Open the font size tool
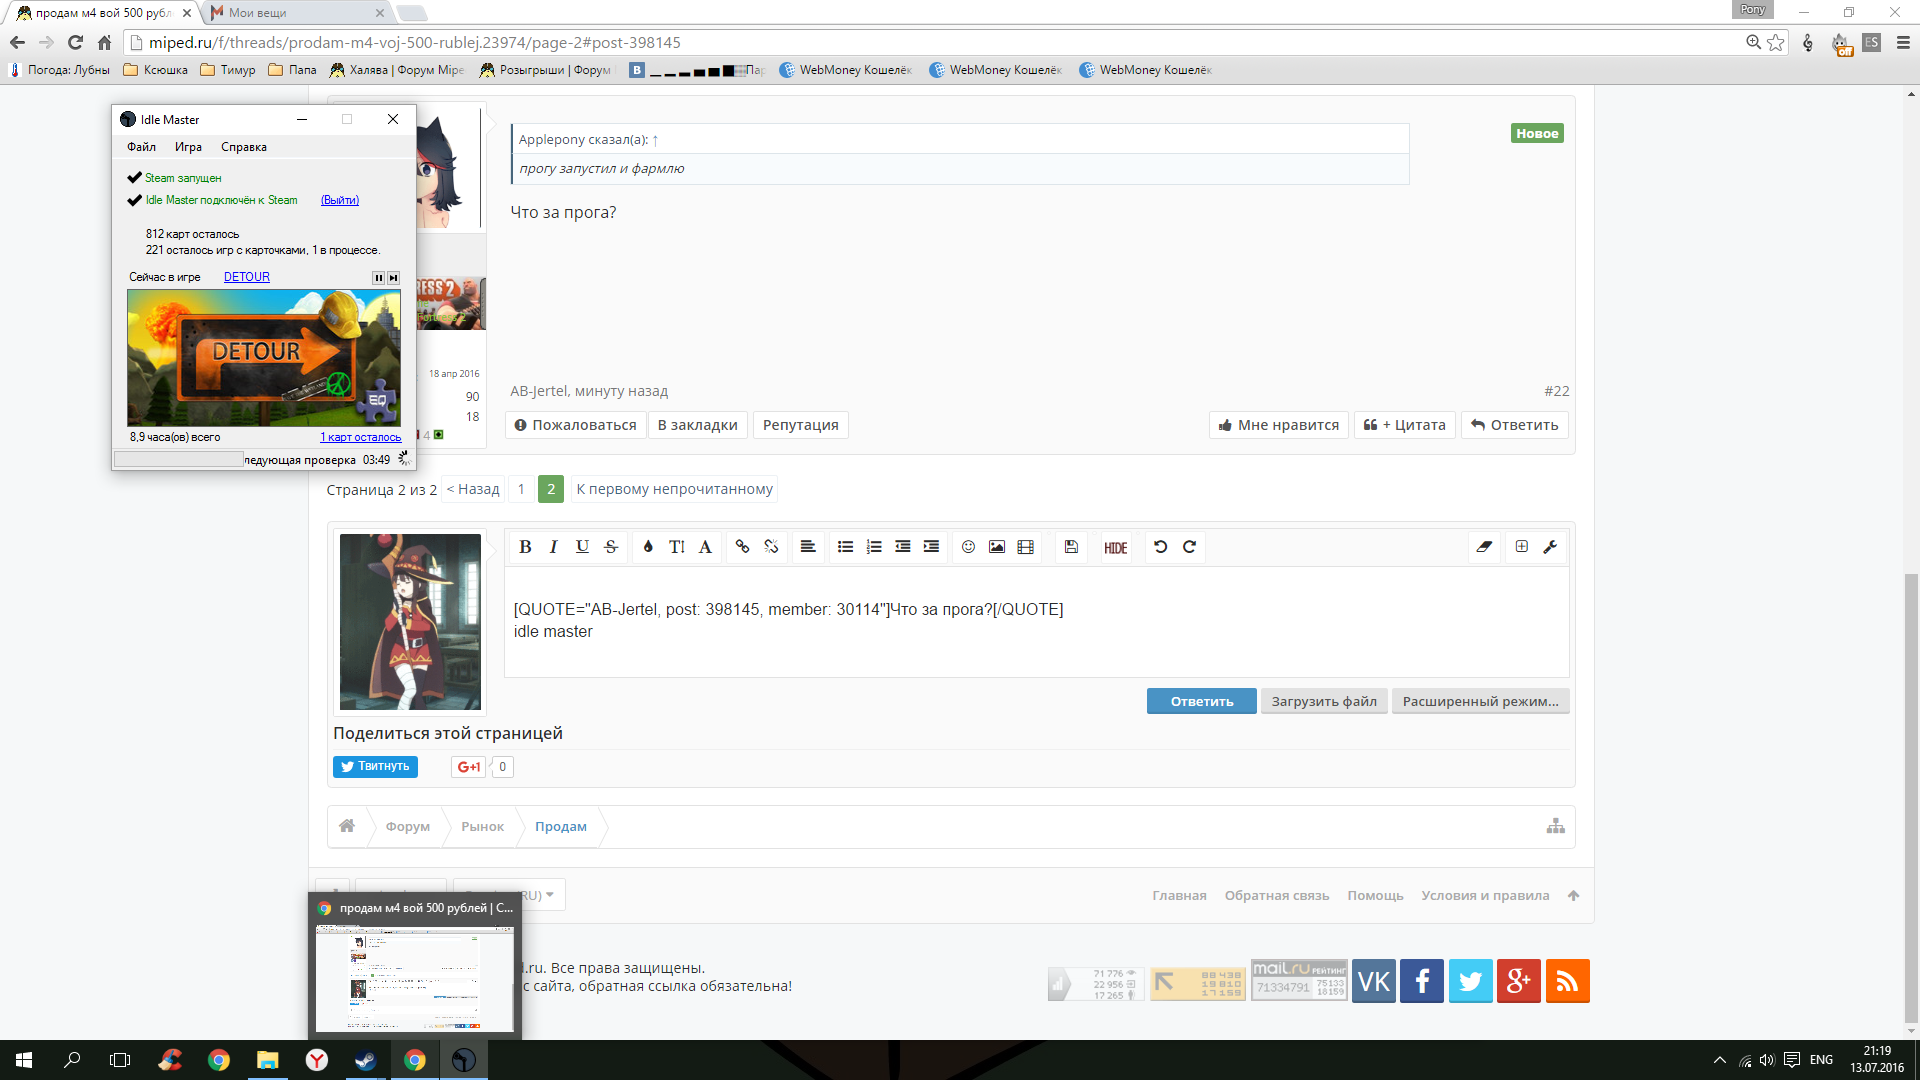Screen dimensions: 1920x1080 tap(677, 547)
